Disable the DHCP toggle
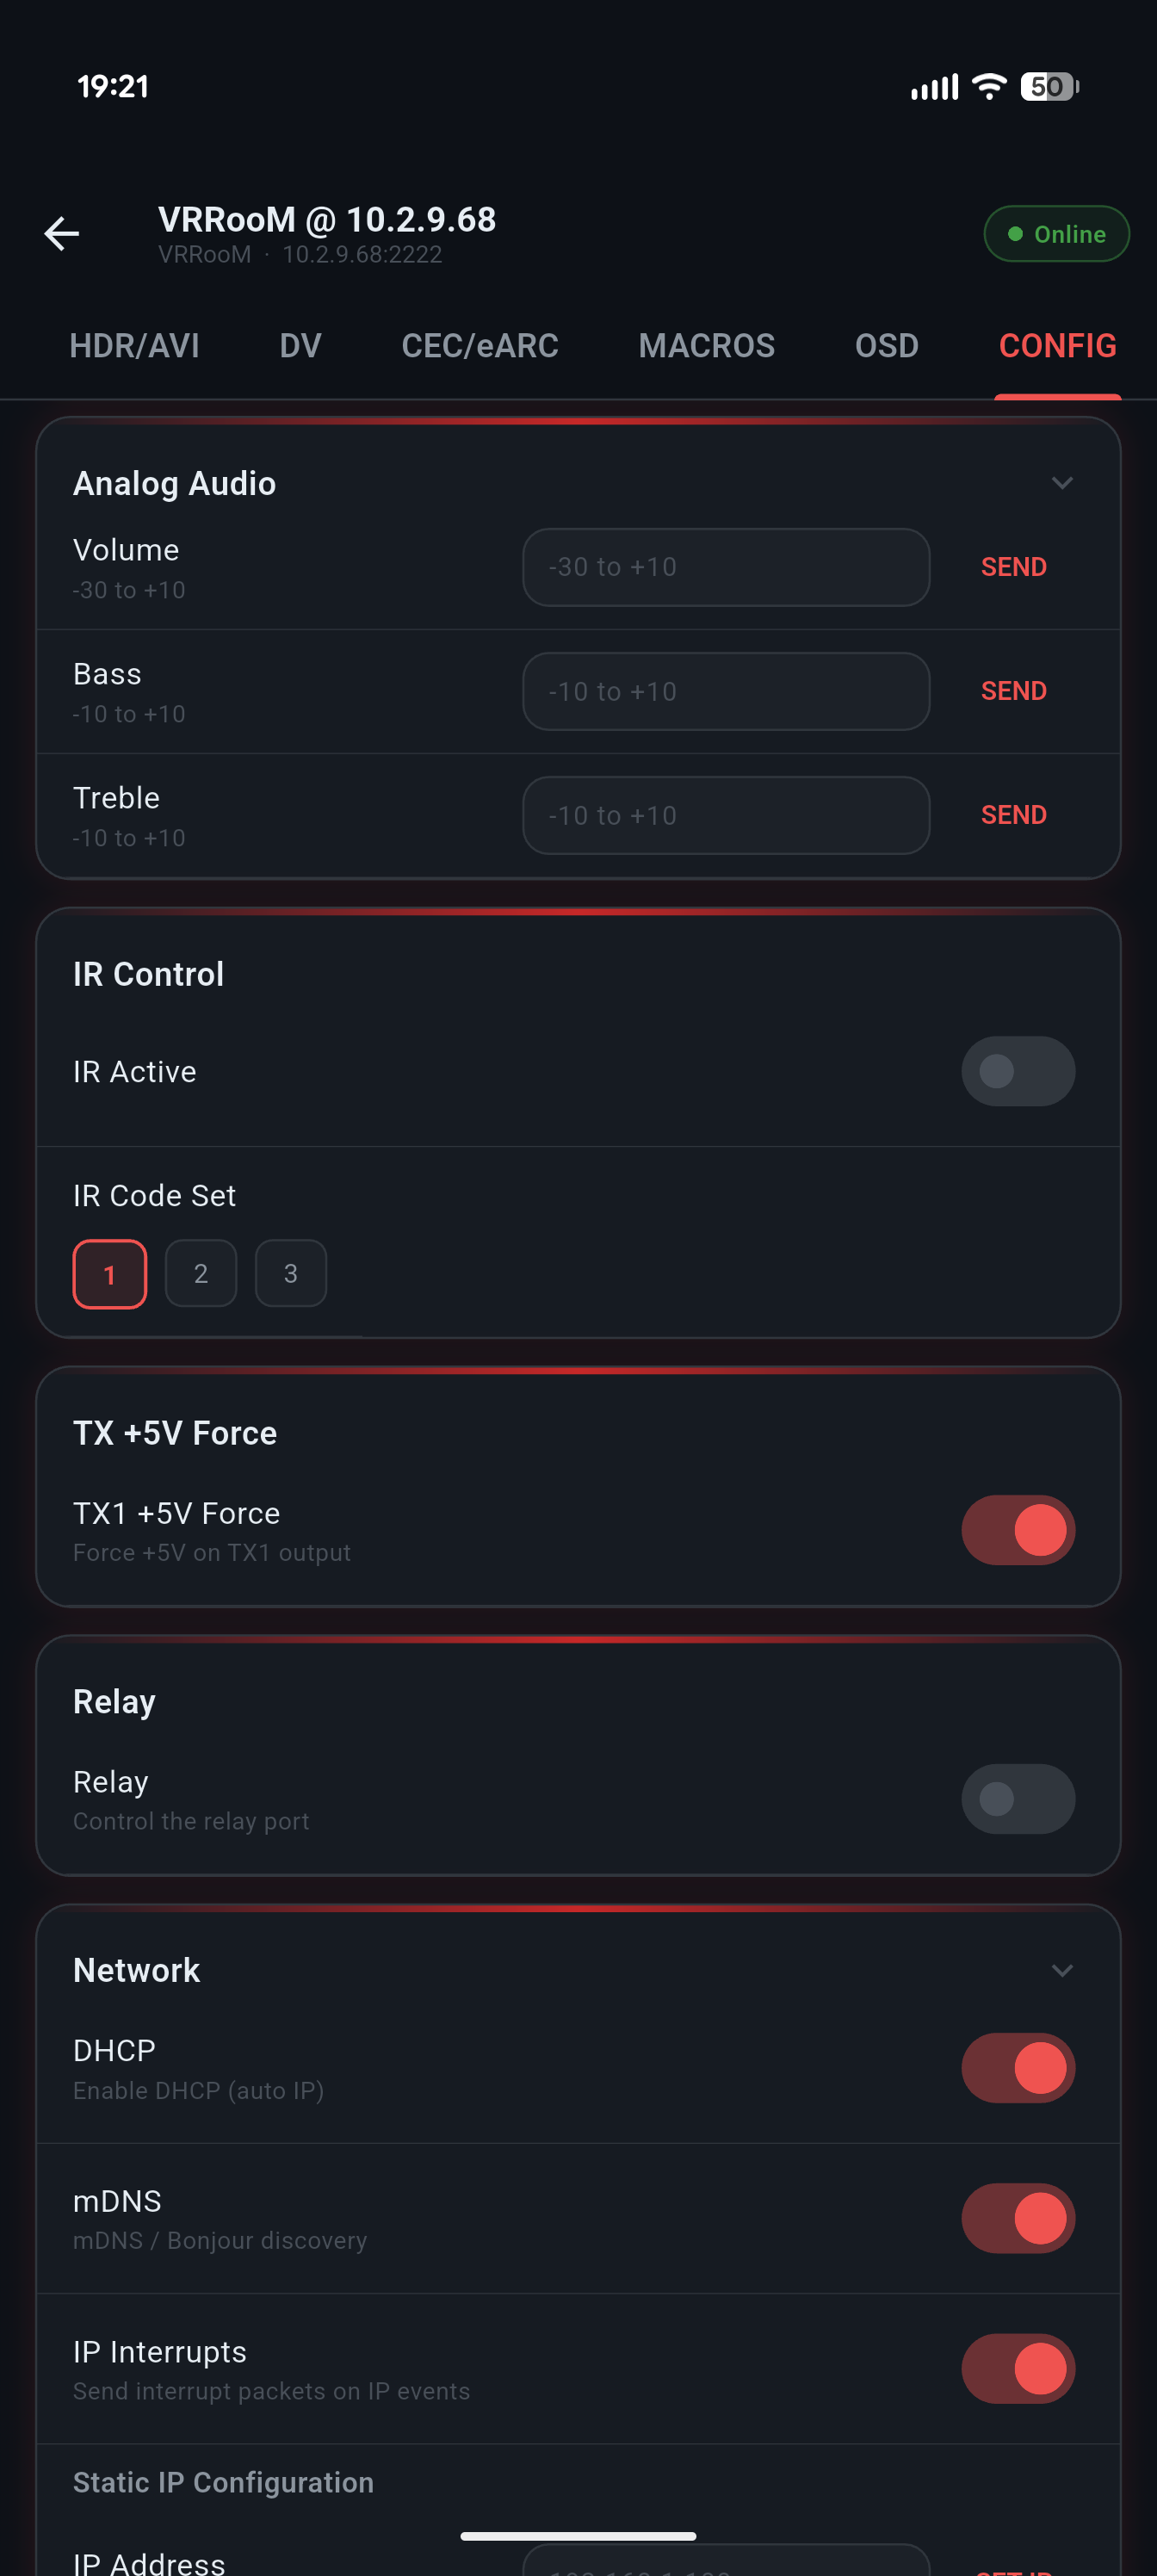 tap(1018, 2068)
